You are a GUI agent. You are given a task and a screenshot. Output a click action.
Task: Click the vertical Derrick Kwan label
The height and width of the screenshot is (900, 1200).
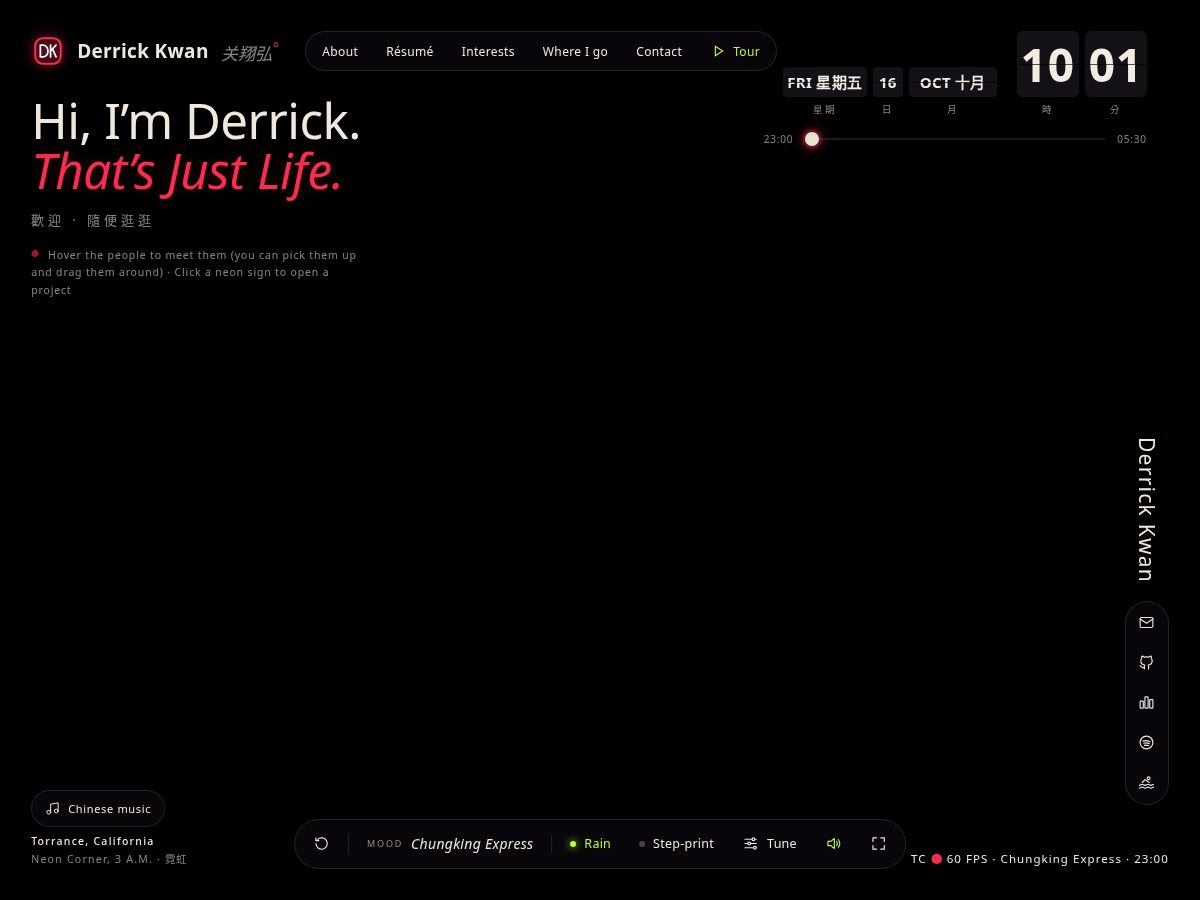point(1146,509)
